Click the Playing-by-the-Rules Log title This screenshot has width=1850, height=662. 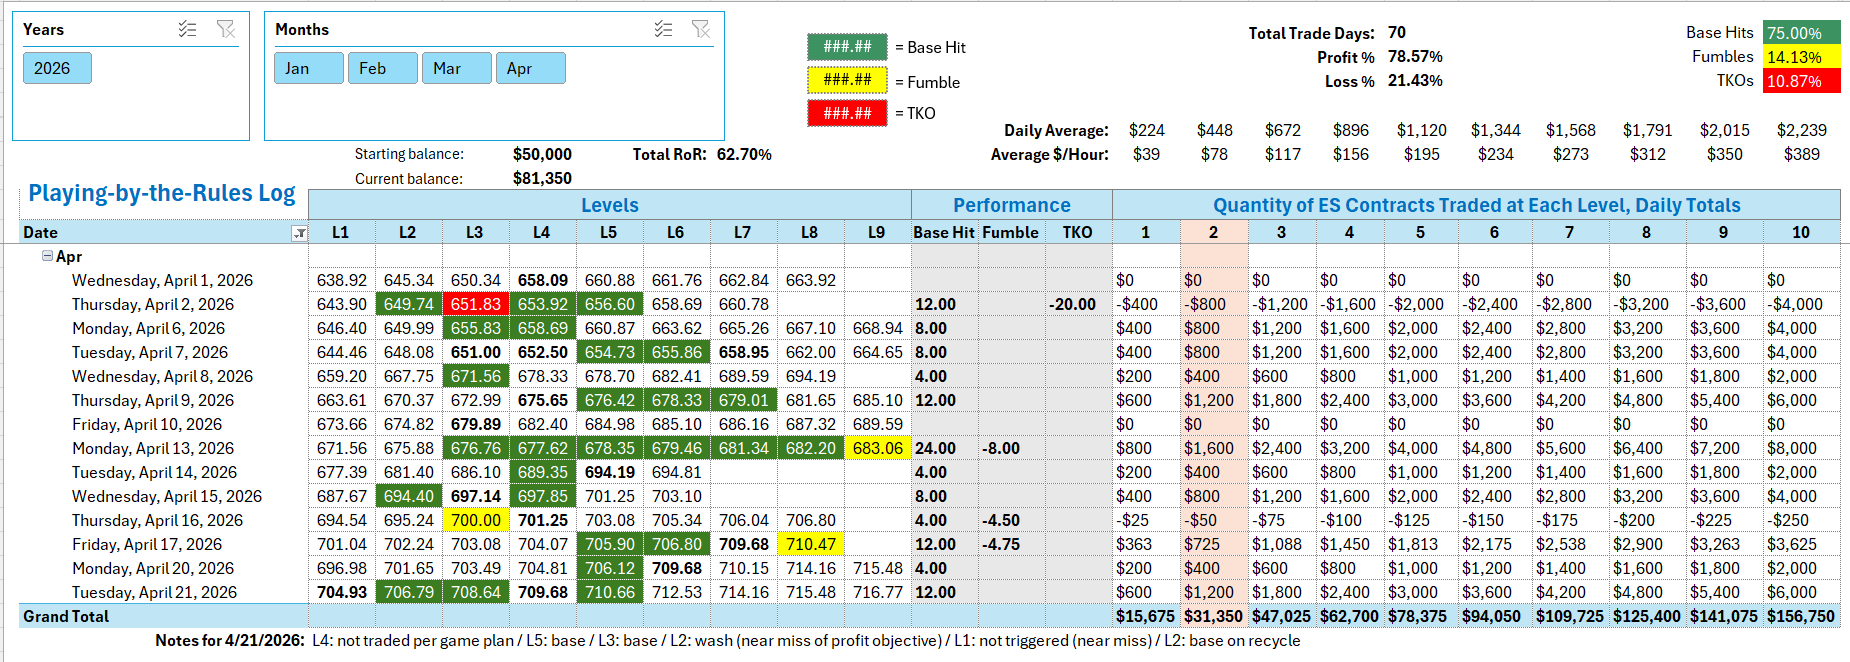click(162, 193)
